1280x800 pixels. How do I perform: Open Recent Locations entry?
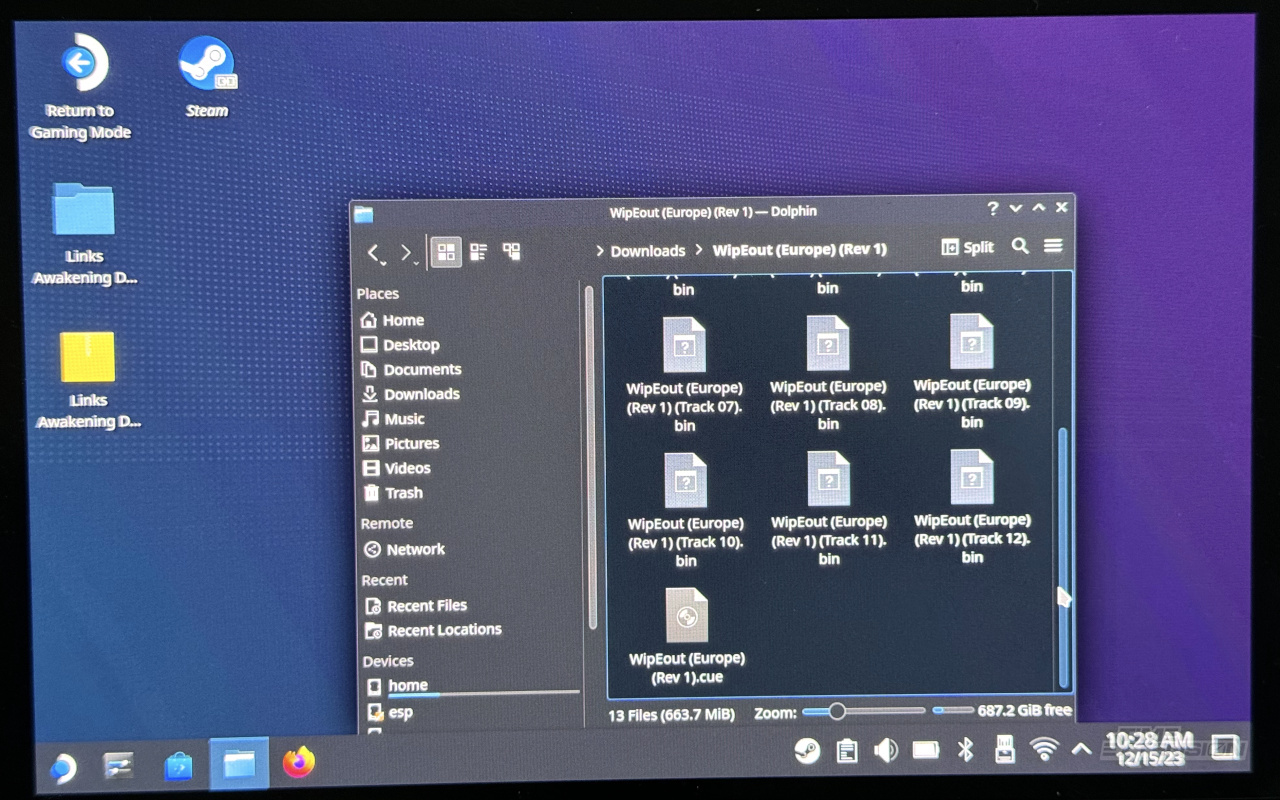click(x=433, y=630)
